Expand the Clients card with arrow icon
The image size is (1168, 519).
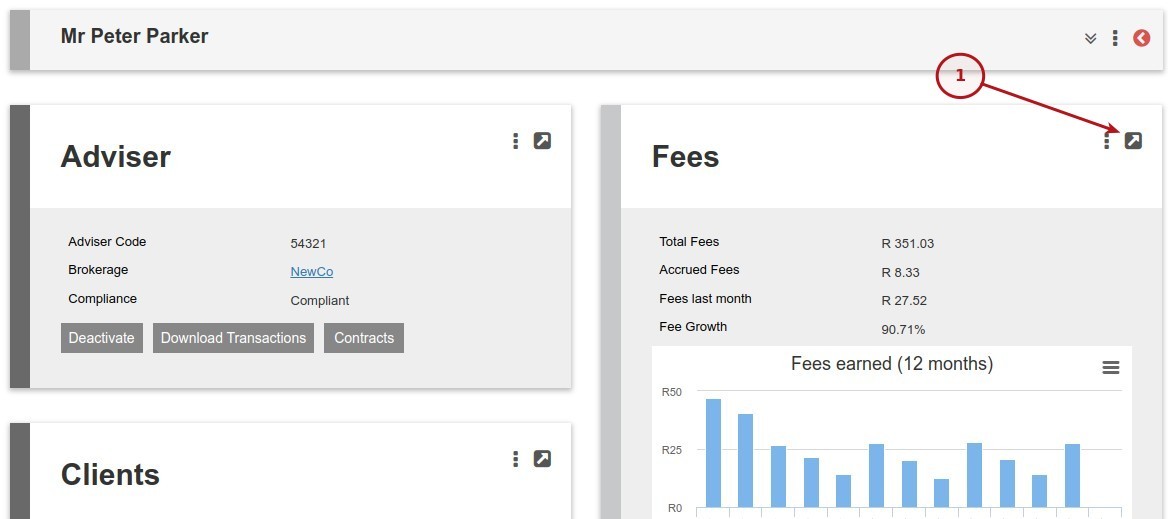coord(542,459)
